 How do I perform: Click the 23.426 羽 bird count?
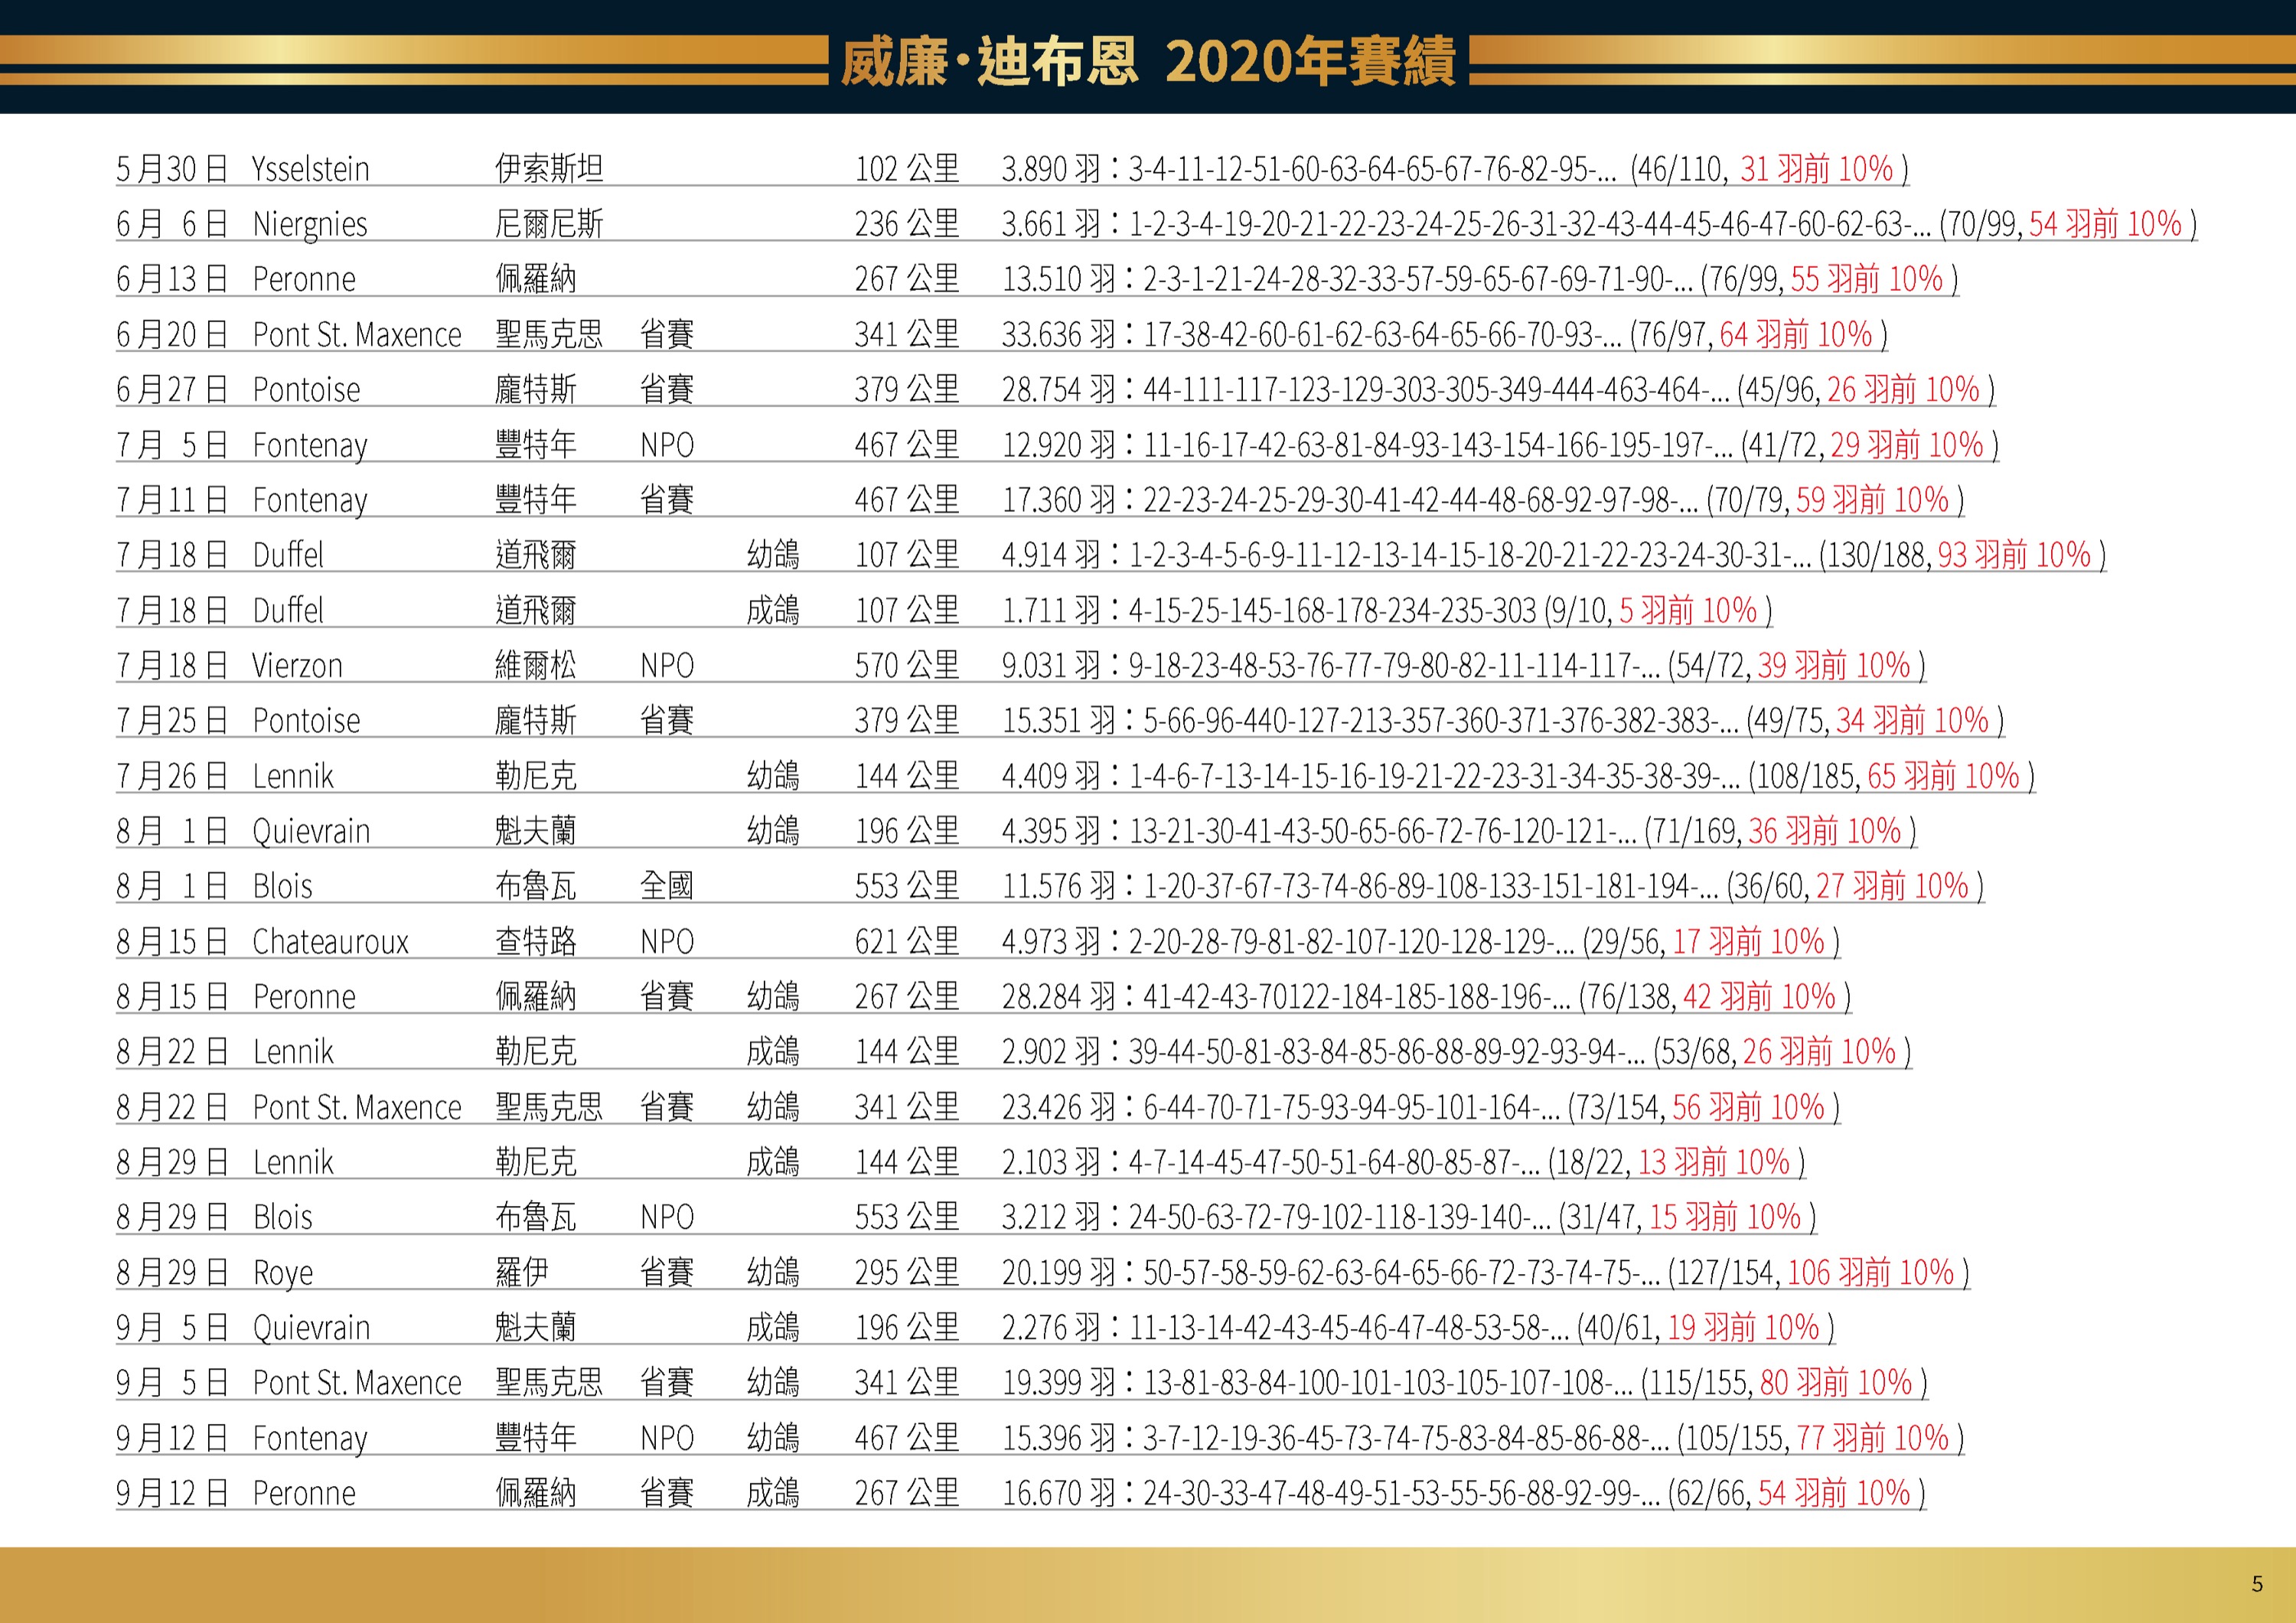1059,1107
